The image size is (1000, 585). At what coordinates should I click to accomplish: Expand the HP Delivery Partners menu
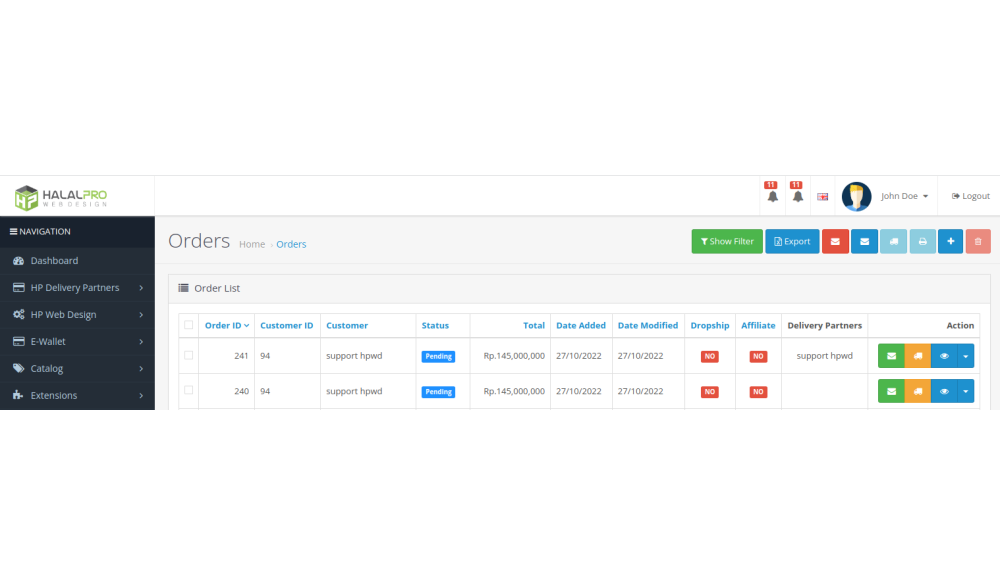(77, 288)
